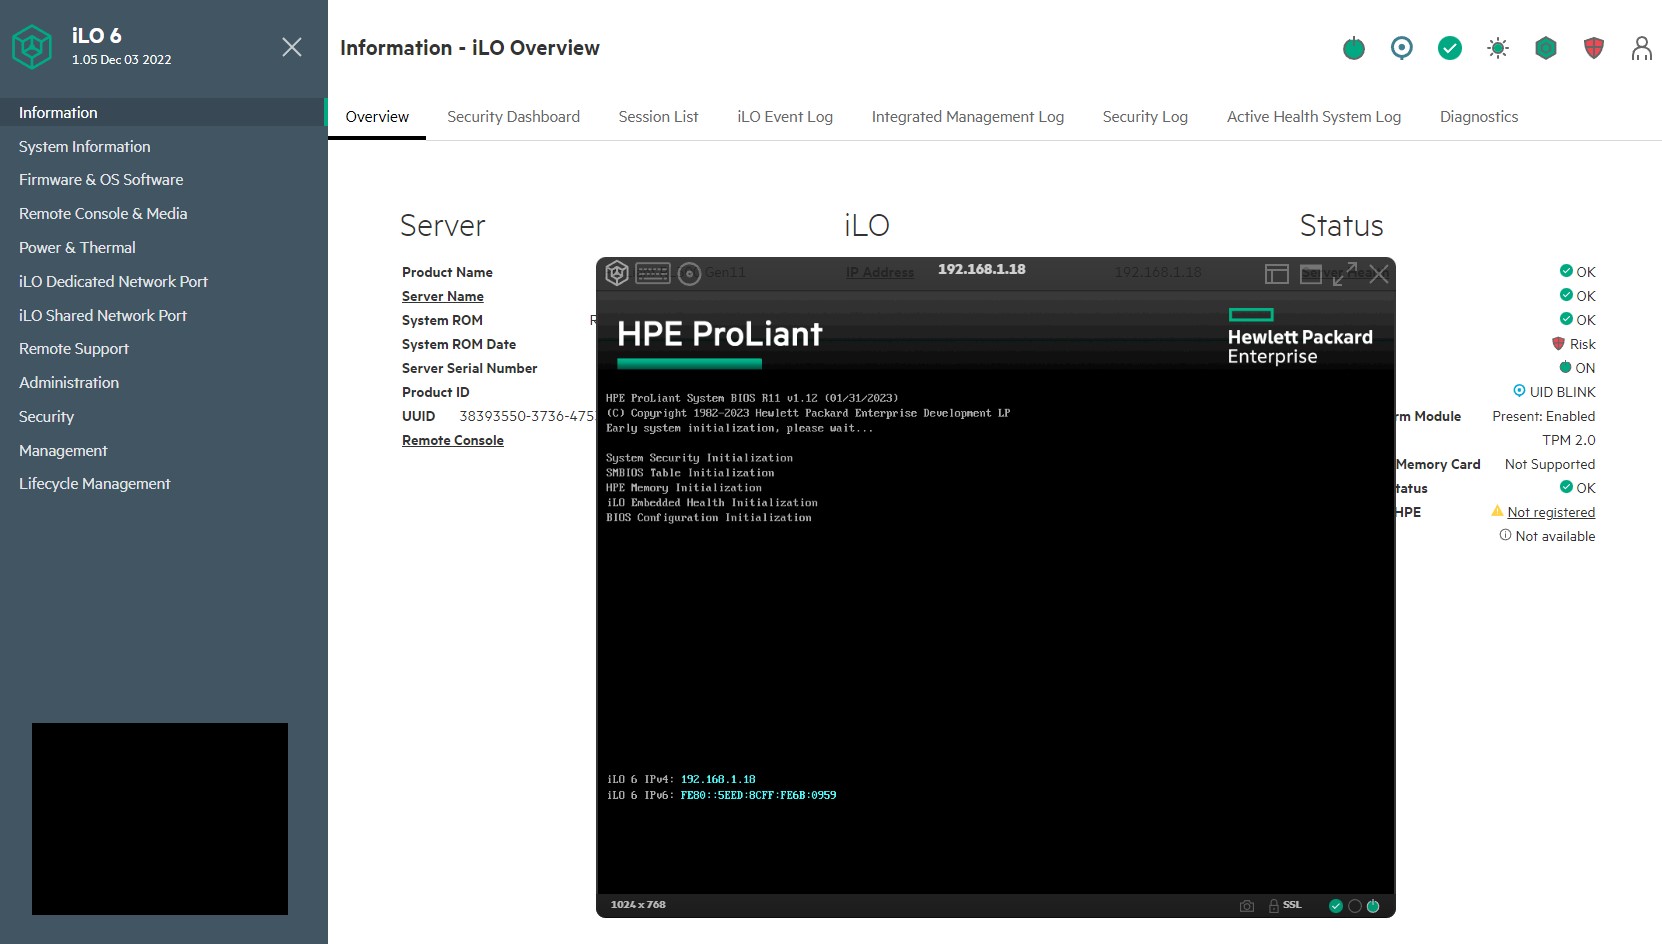Click the power status icon in header

(x=1354, y=48)
